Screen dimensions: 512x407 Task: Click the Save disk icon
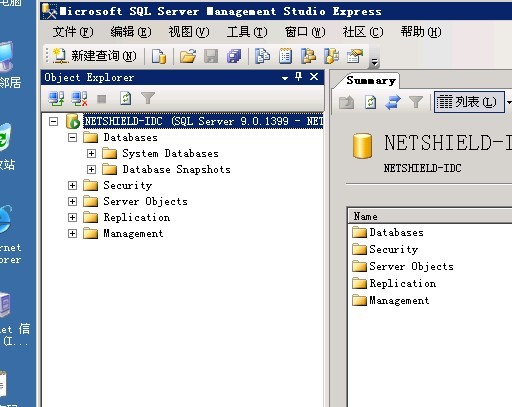(x=211, y=56)
